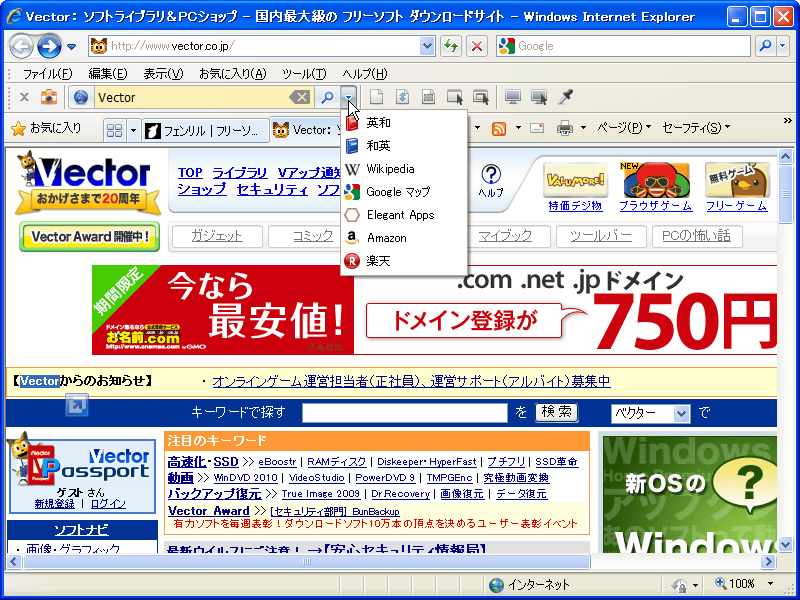Viewport: 800px width, 600px height.
Task: Open the 表示(V) menu
Action: point(163,74)
